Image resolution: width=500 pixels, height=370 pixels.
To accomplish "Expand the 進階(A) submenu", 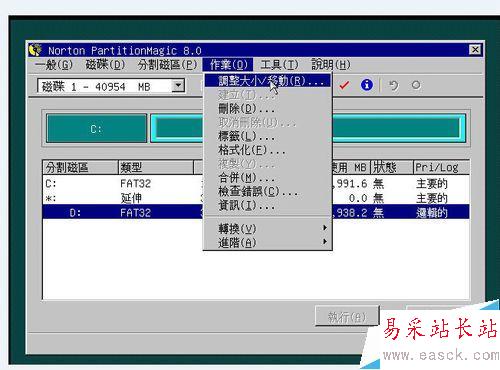I will [x=268, y=242].
